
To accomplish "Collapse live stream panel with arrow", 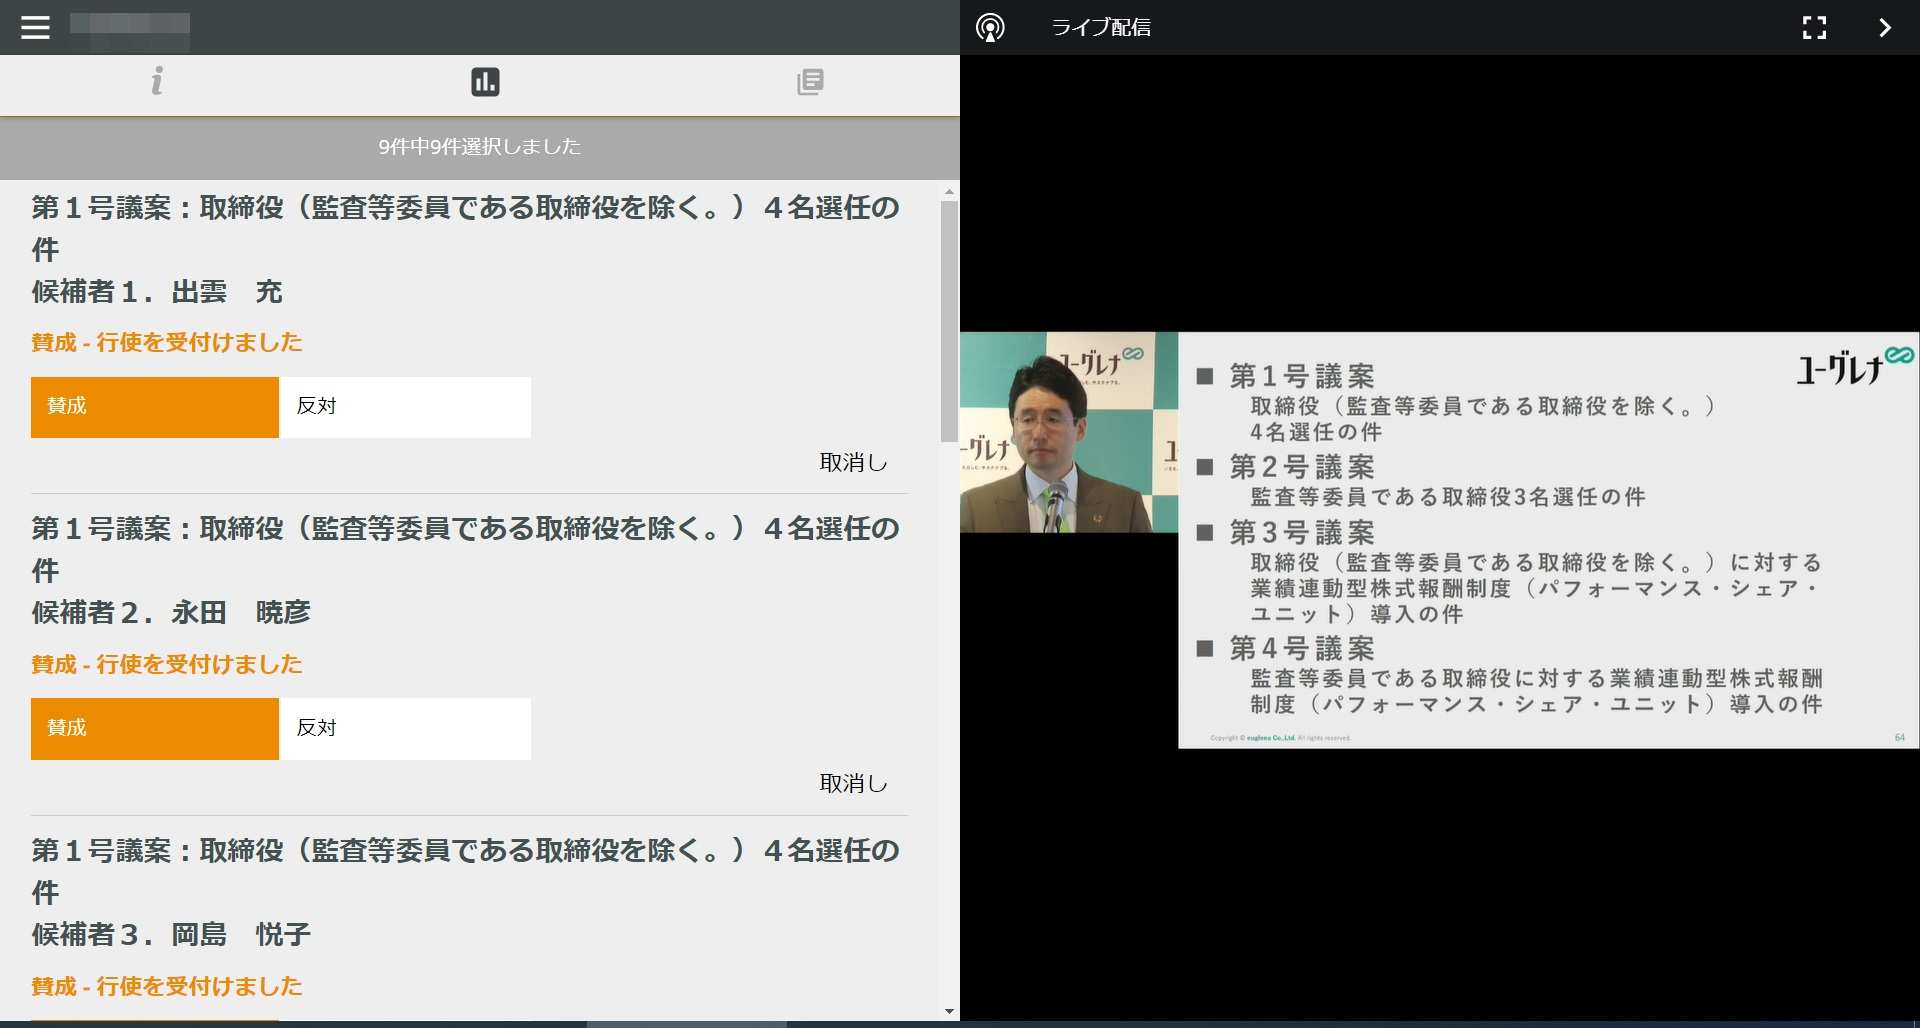I will click(1885, 28).
